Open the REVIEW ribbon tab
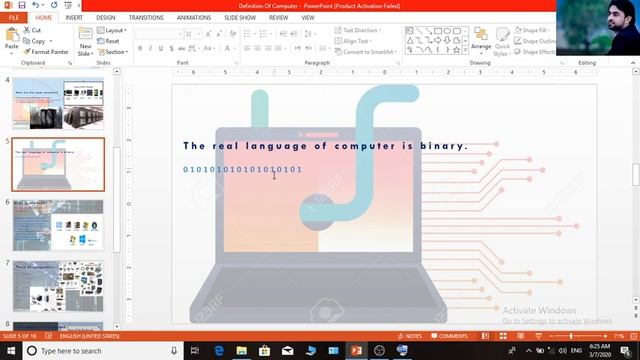Viewport: 640px width, 360px height. (x=278, y=18)
